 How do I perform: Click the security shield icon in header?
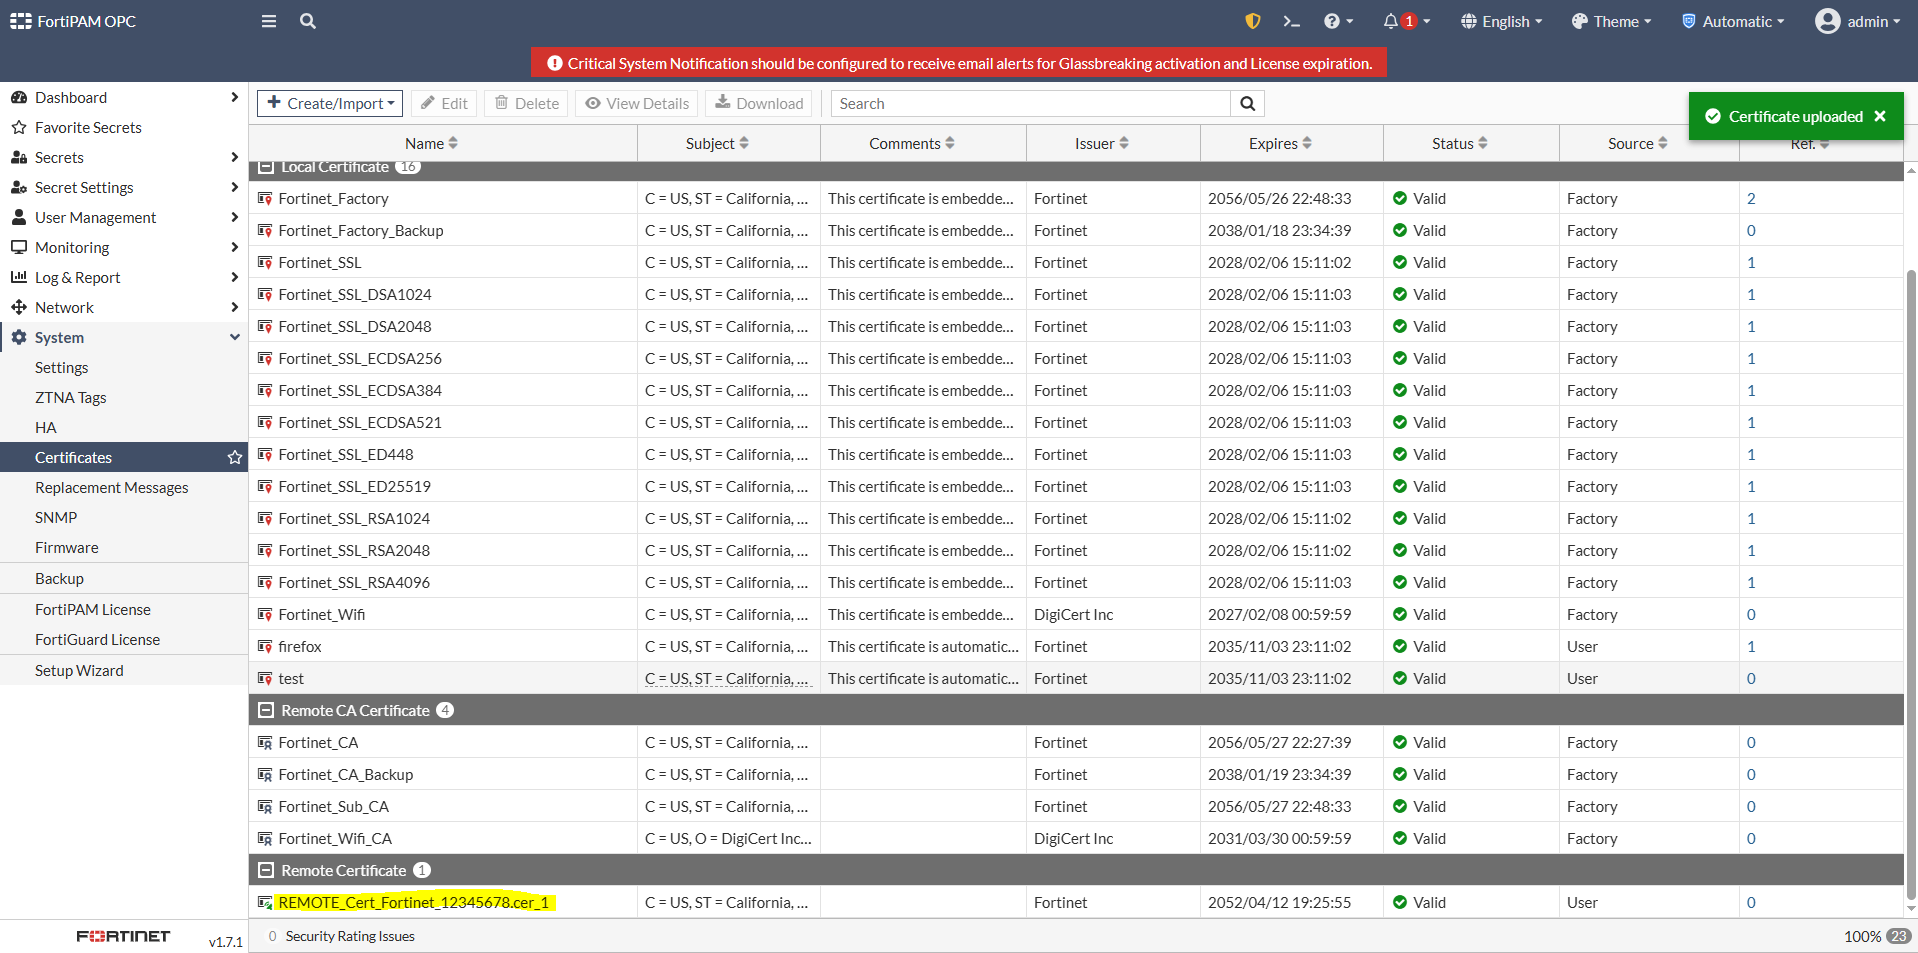tap(1252, 21)
